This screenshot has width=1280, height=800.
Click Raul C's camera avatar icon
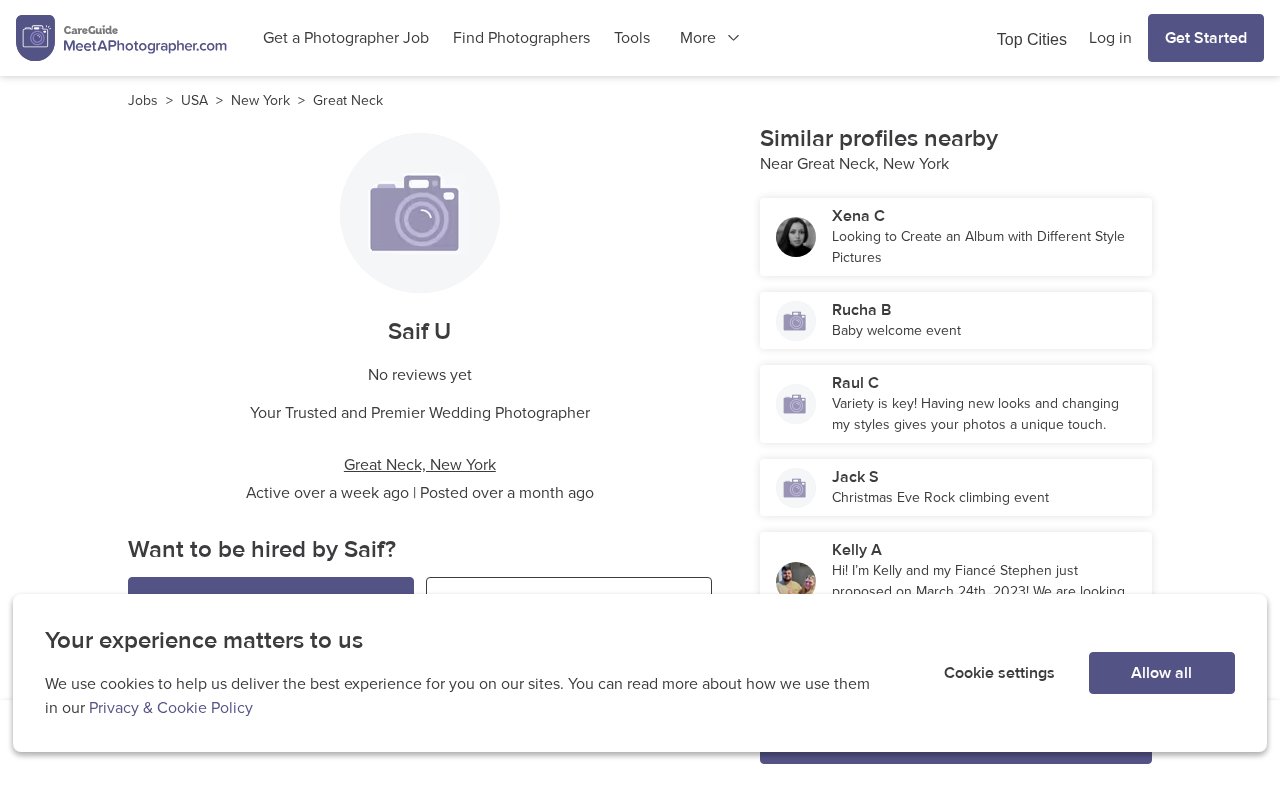pyautogui.click(x=796, y=404)
